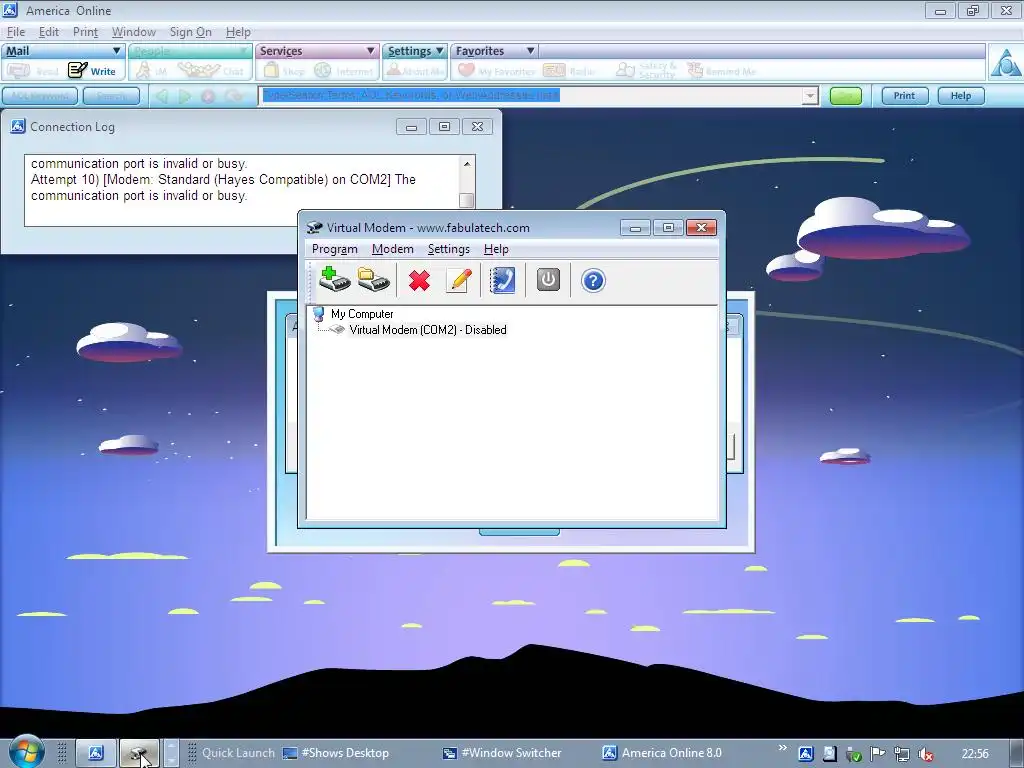The image size is (1024, 768).
Task: Click the Shop icon under Services
Action: click(284, 71)
